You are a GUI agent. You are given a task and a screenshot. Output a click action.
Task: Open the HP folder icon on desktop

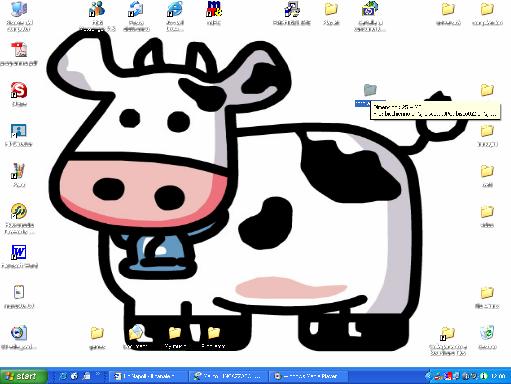[370, 9]
